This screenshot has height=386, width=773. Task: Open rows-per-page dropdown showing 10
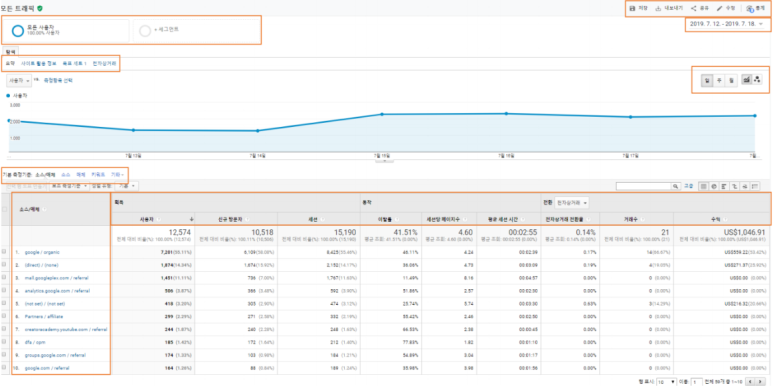pyautogui.click(x=665, y=382)
